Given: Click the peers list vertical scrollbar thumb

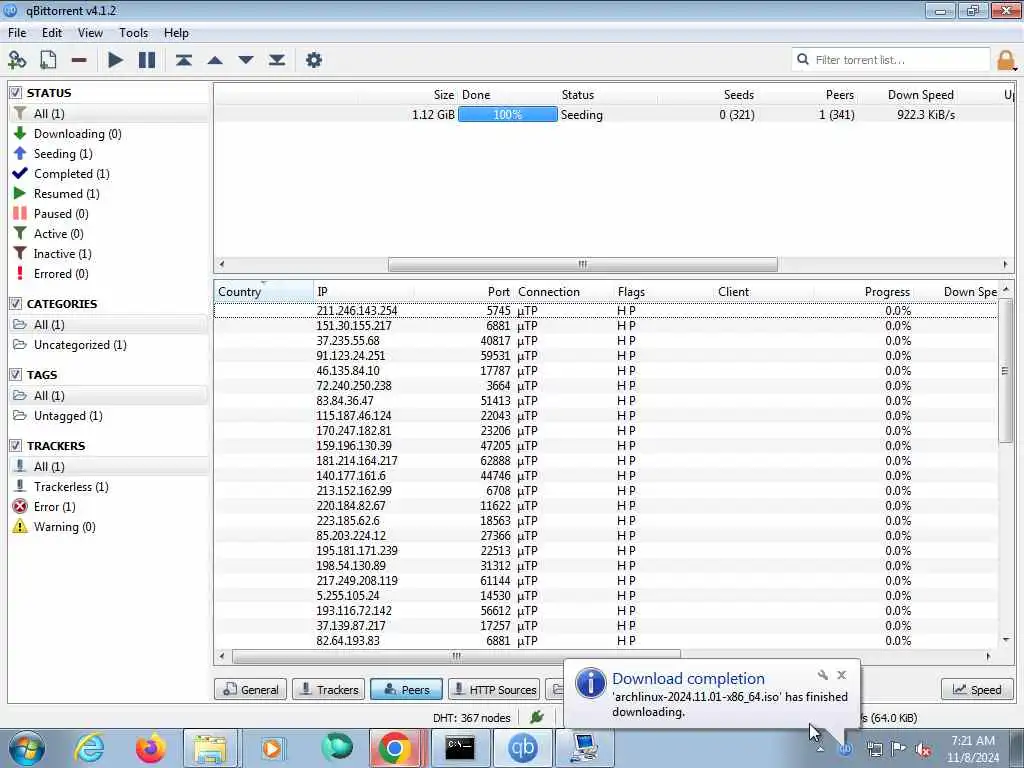Looking at the screenshot, I should (1006, 371).
